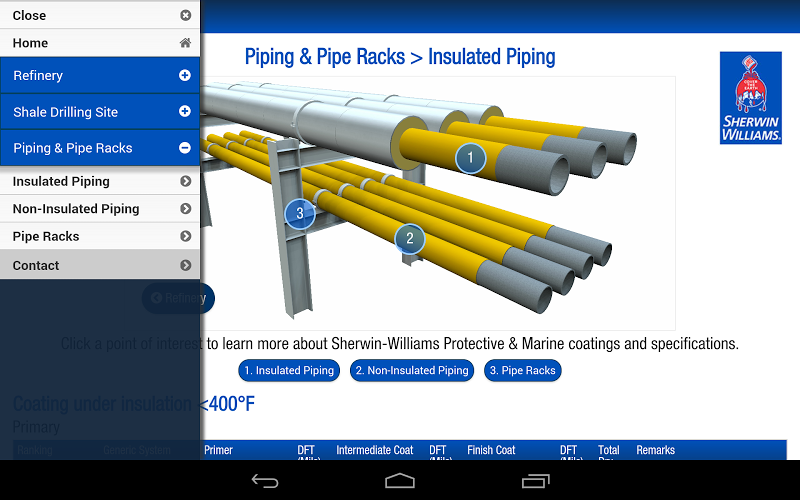The image size is (800, 500).
Task: Click the 2. Non-Insulated Piping button
Action: 412,370
